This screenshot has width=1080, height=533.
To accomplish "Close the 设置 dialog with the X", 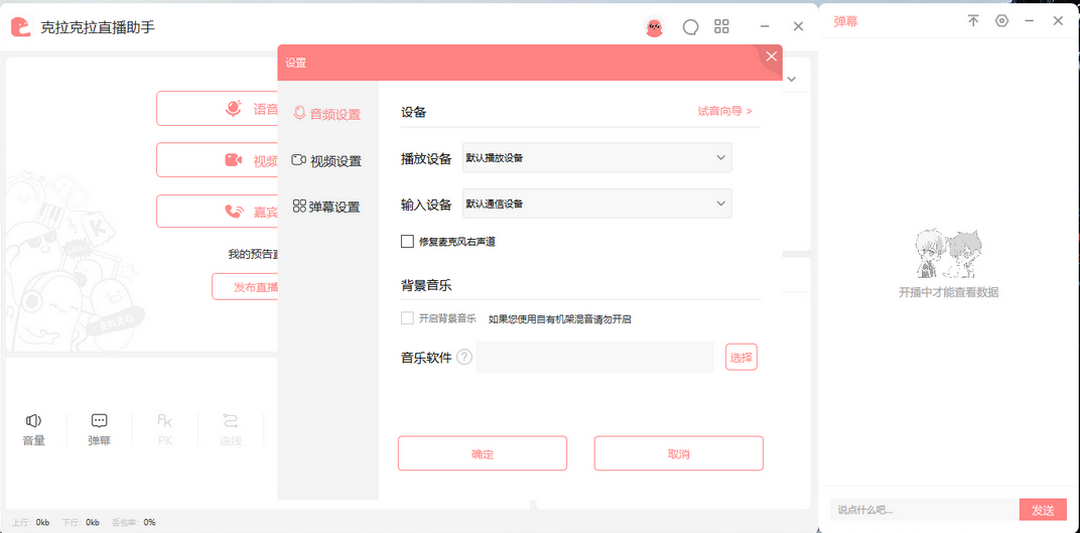I will click(x=771, y=57).
